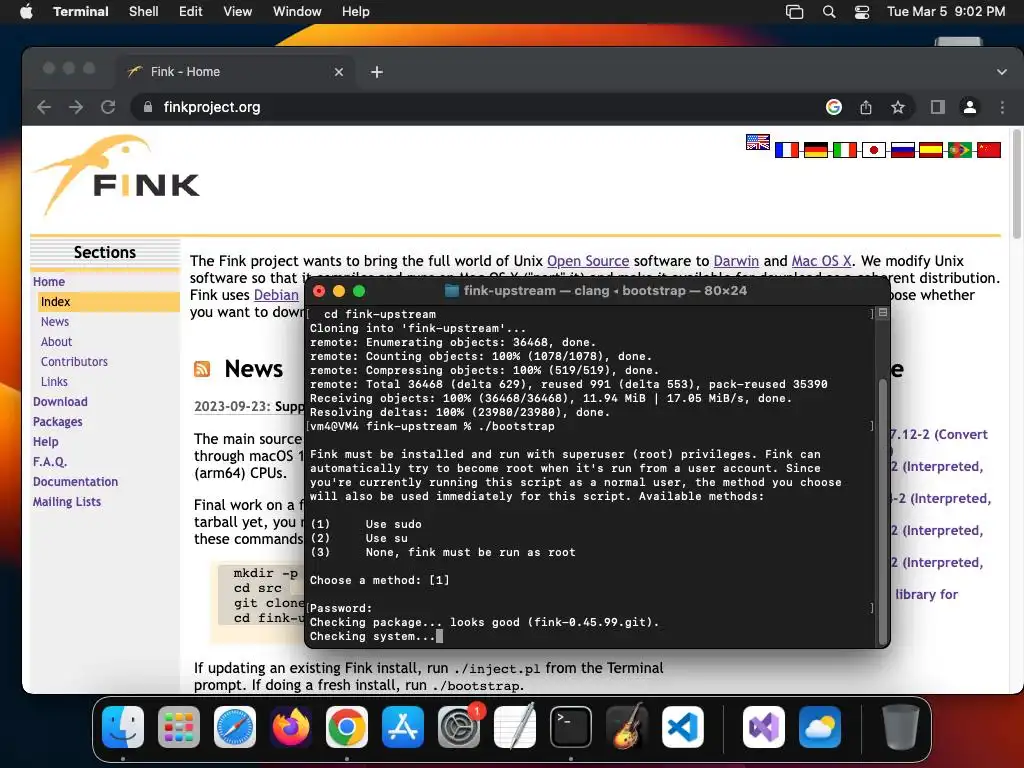Viewport: 1024px width, 768px height.
Task: Switch site to Italian flag
Action: (x=844, y=150)
